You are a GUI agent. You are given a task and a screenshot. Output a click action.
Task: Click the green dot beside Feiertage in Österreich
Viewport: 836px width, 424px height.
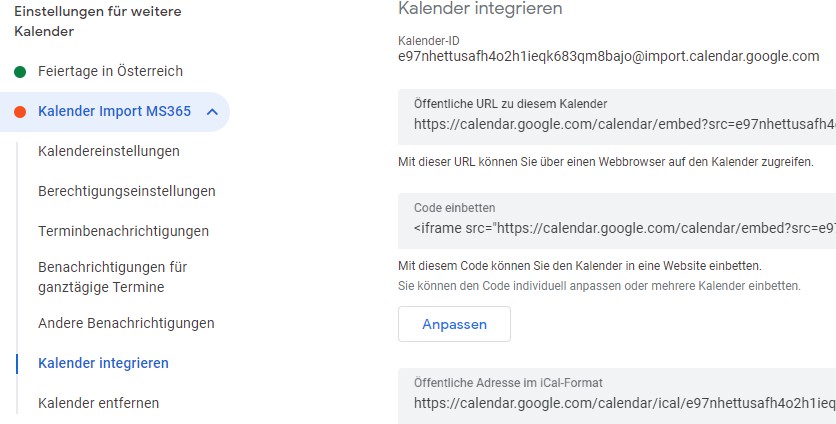(20, 72)
